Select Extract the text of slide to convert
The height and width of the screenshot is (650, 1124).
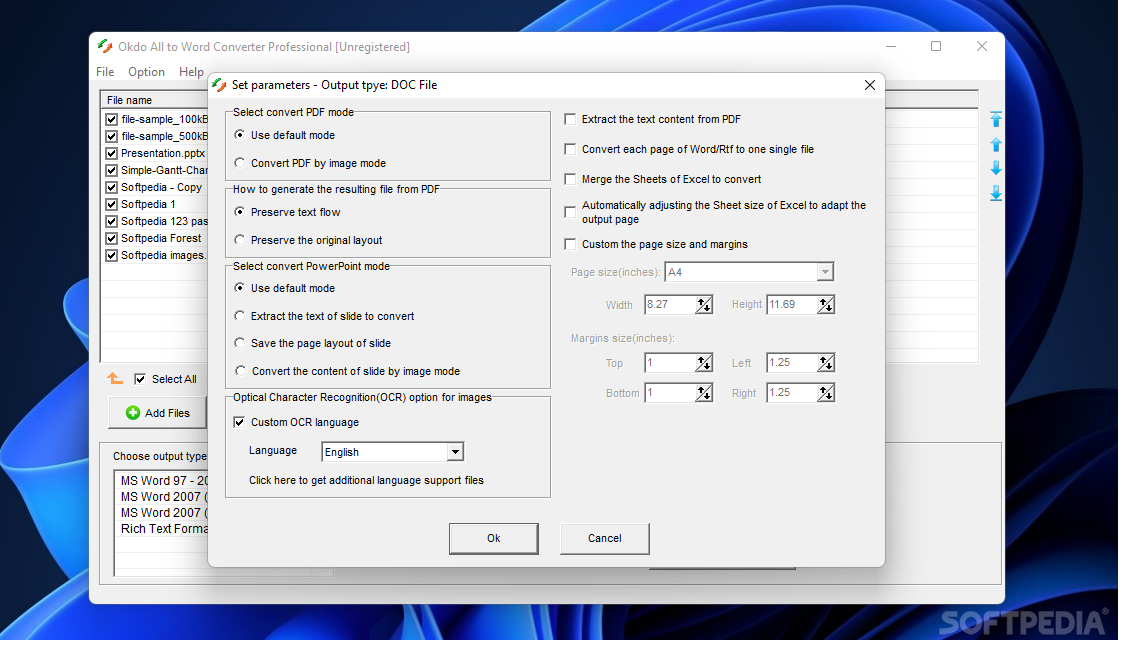pos(241,317)
